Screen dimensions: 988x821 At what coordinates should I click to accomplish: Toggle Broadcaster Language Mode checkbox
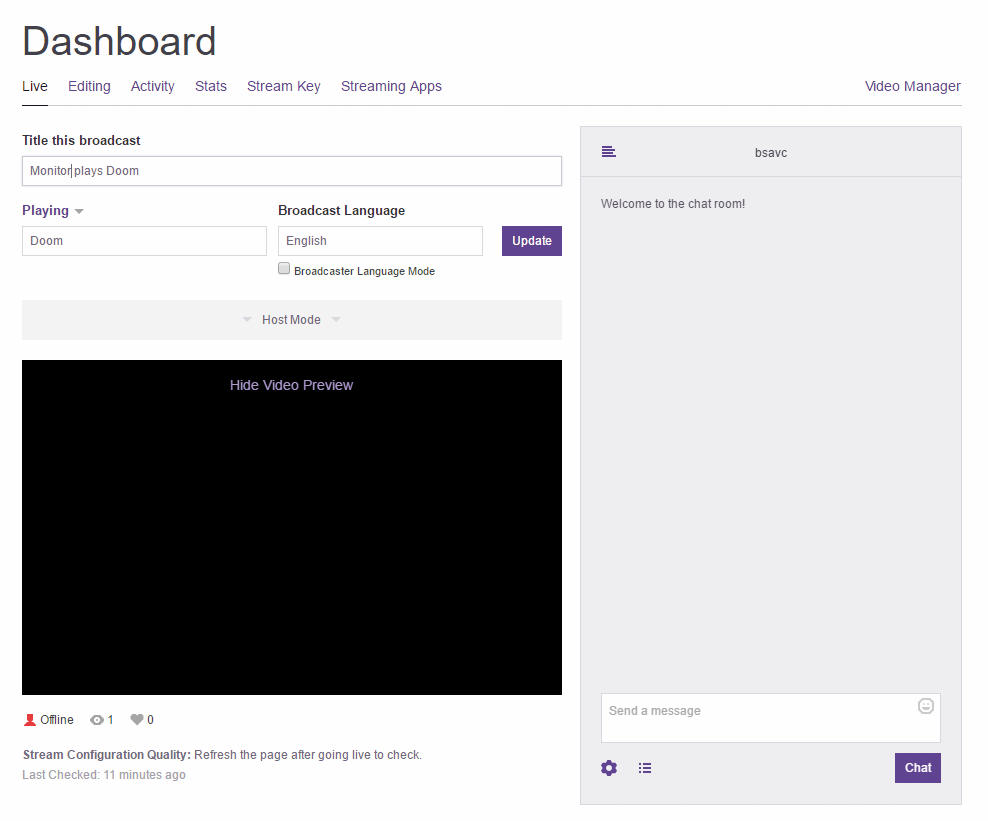coord(284,268)
